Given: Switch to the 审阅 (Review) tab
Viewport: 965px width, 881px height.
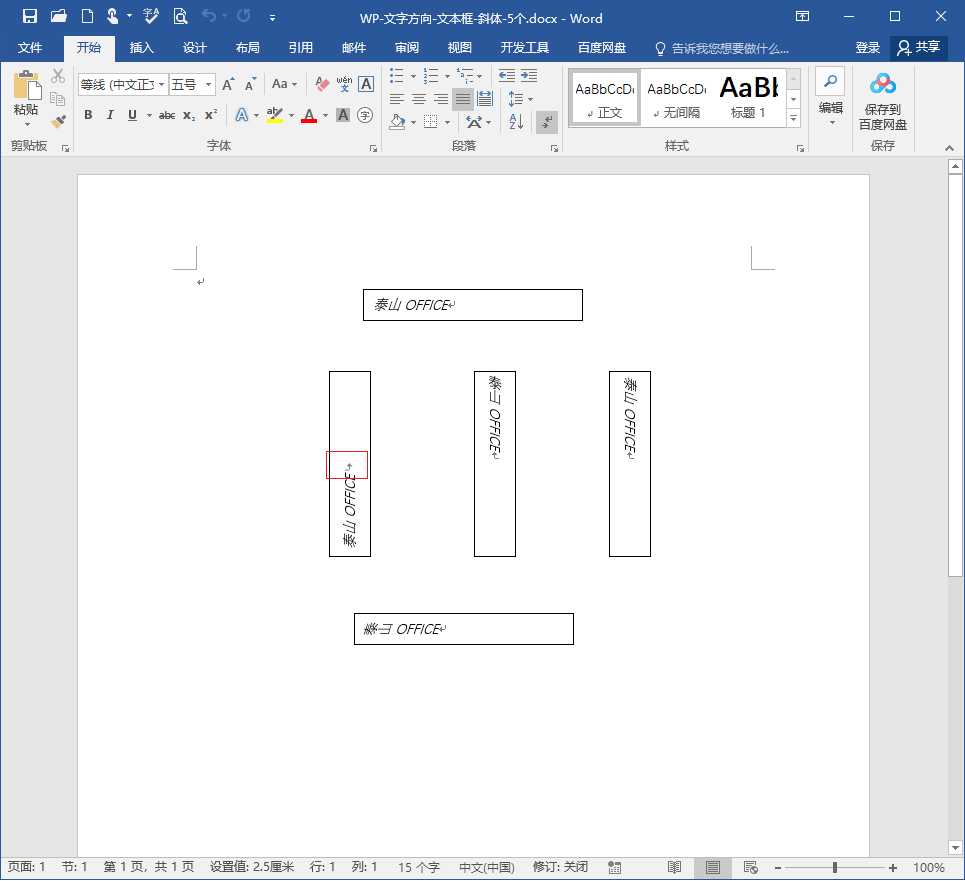Looking at the screenshot, I should coord(407,47).
